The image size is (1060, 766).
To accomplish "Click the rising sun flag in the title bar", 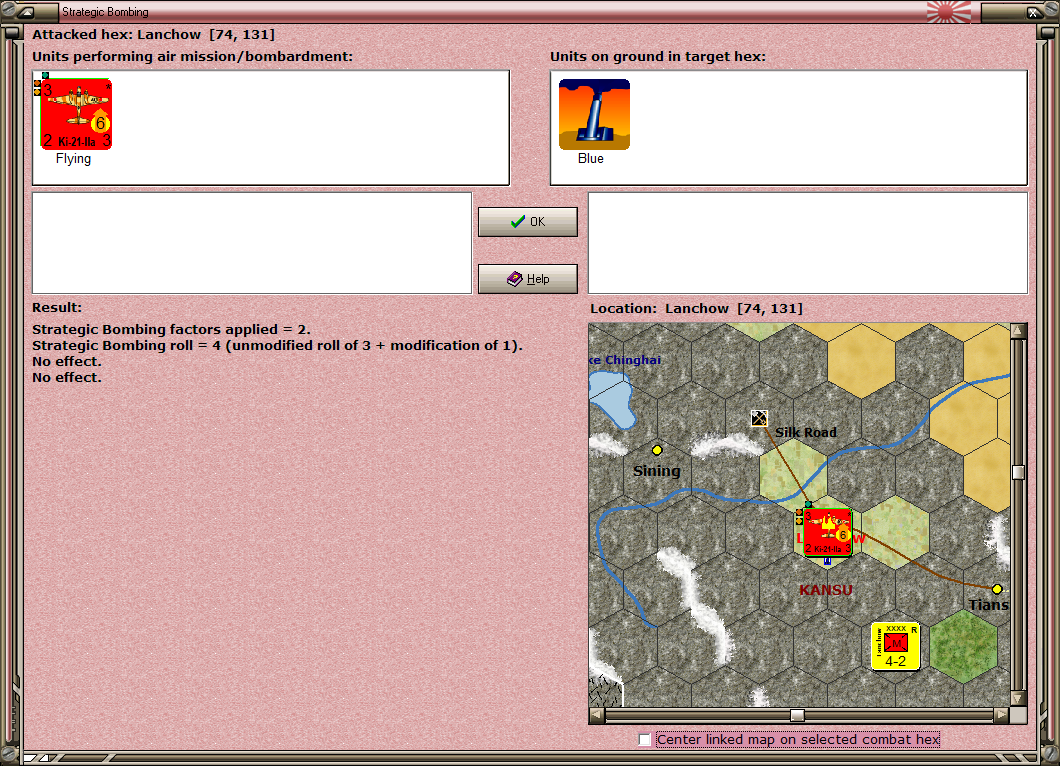I will 948,12.
